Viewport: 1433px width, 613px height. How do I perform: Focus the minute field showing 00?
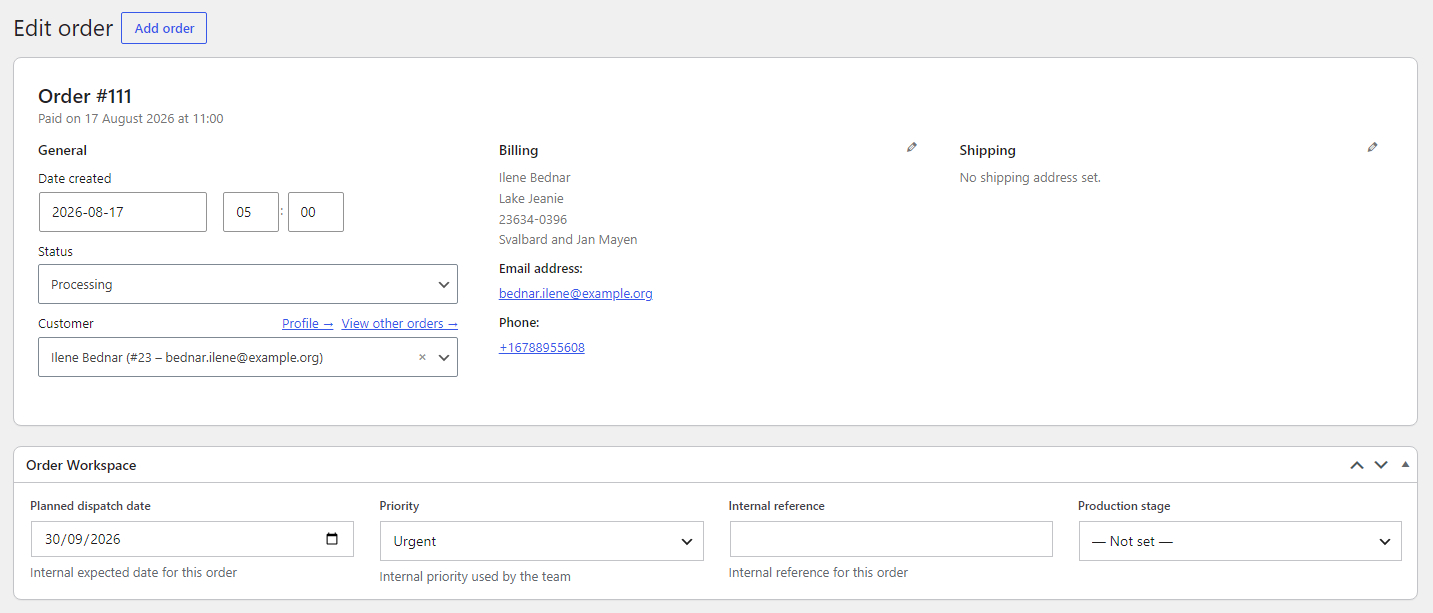tap(316, 212)
